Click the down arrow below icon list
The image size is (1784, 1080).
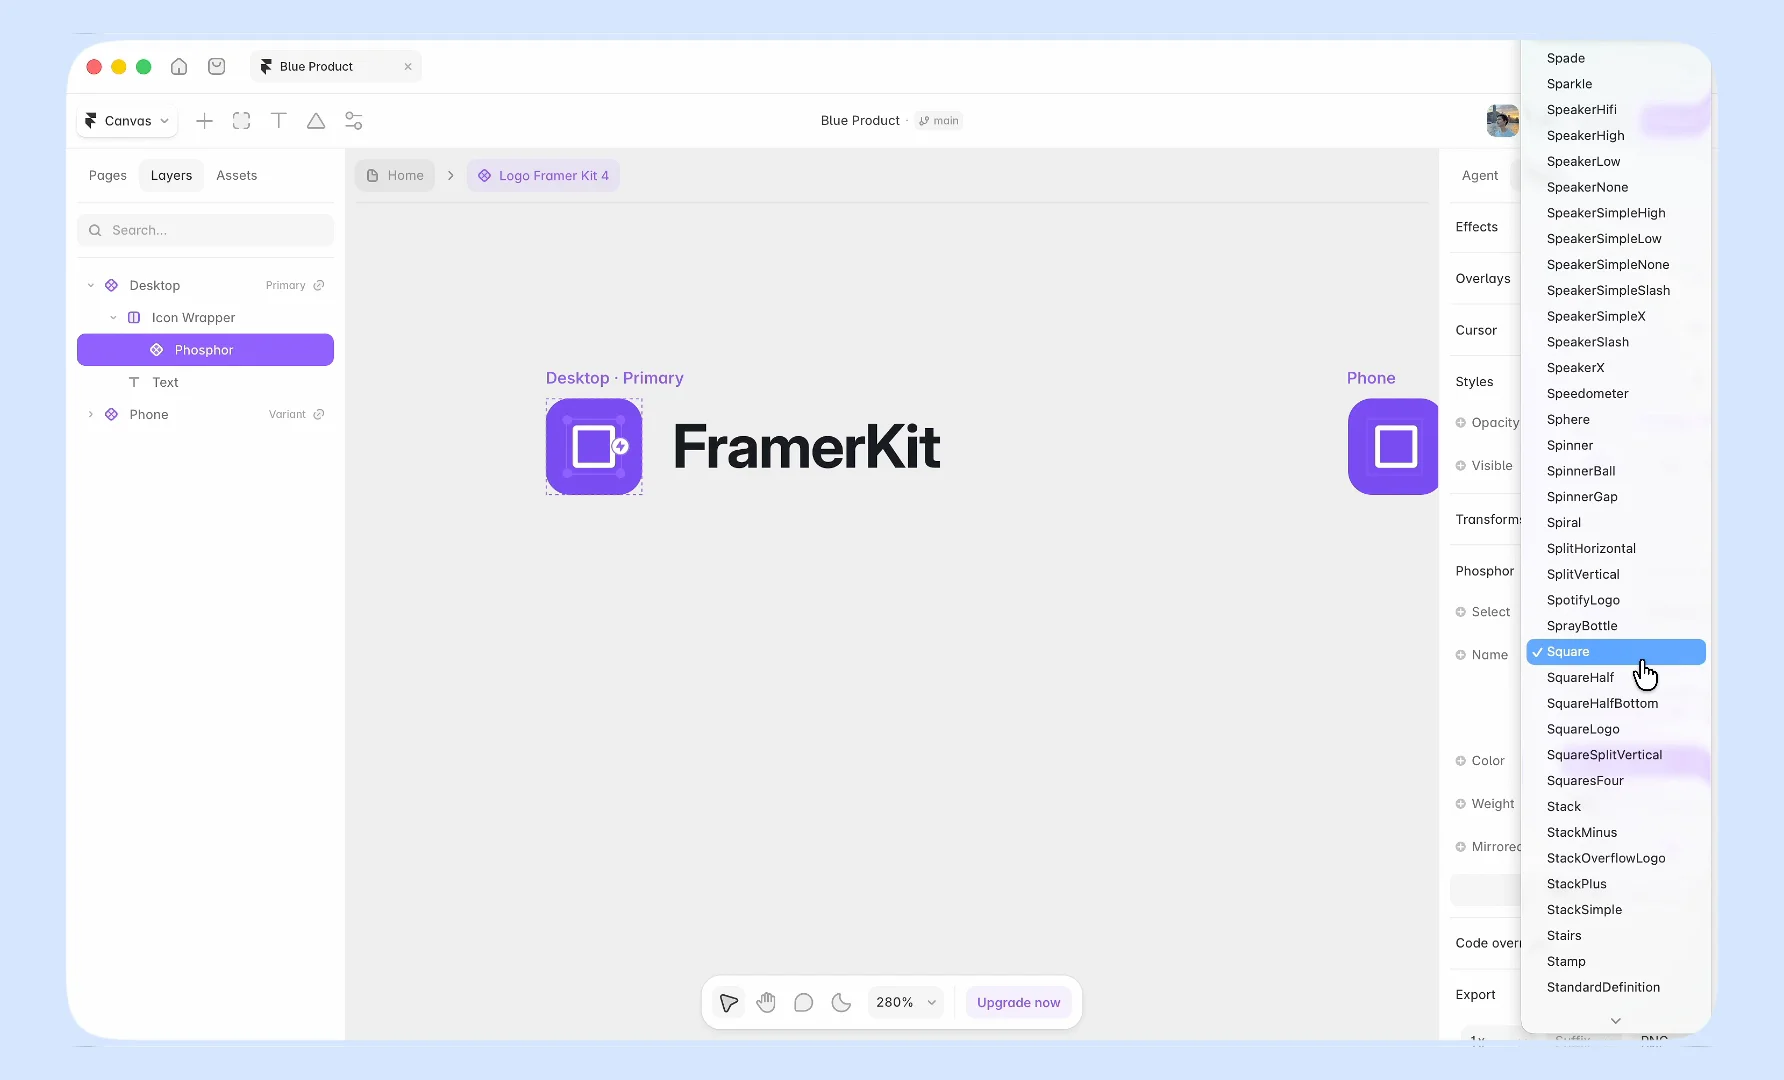1616,1020
